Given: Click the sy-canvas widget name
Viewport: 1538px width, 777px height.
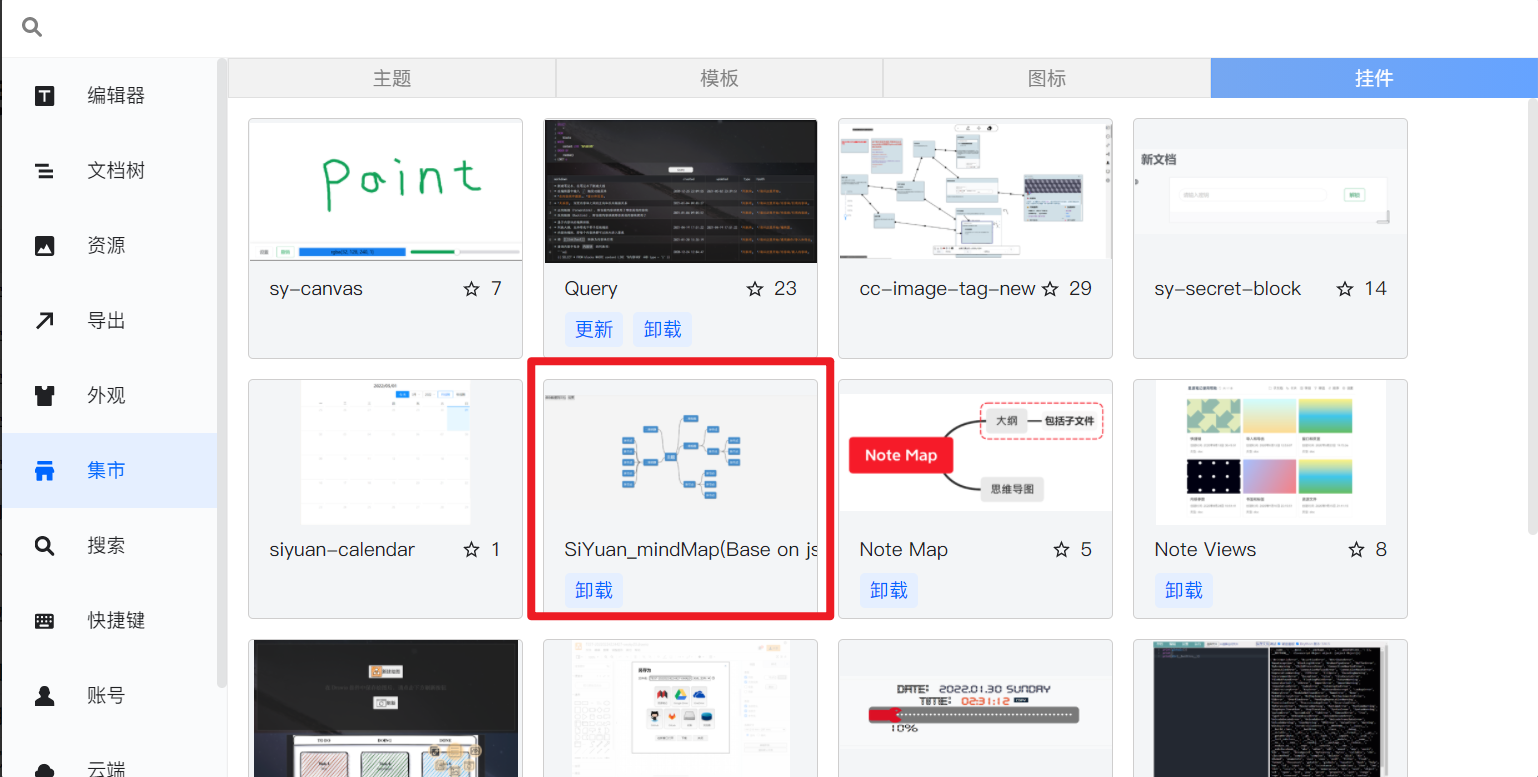Looking at the screenshot, I should [x=316, y=289].
